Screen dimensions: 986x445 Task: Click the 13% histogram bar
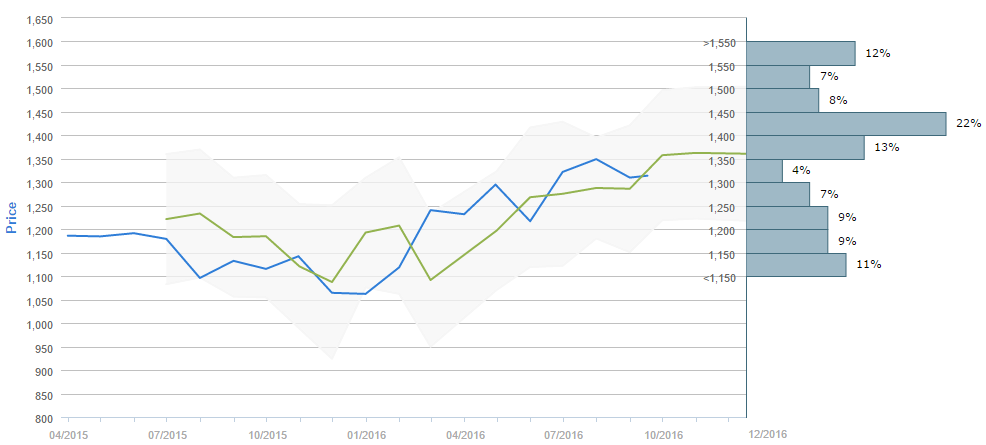[x=805, y=148]
